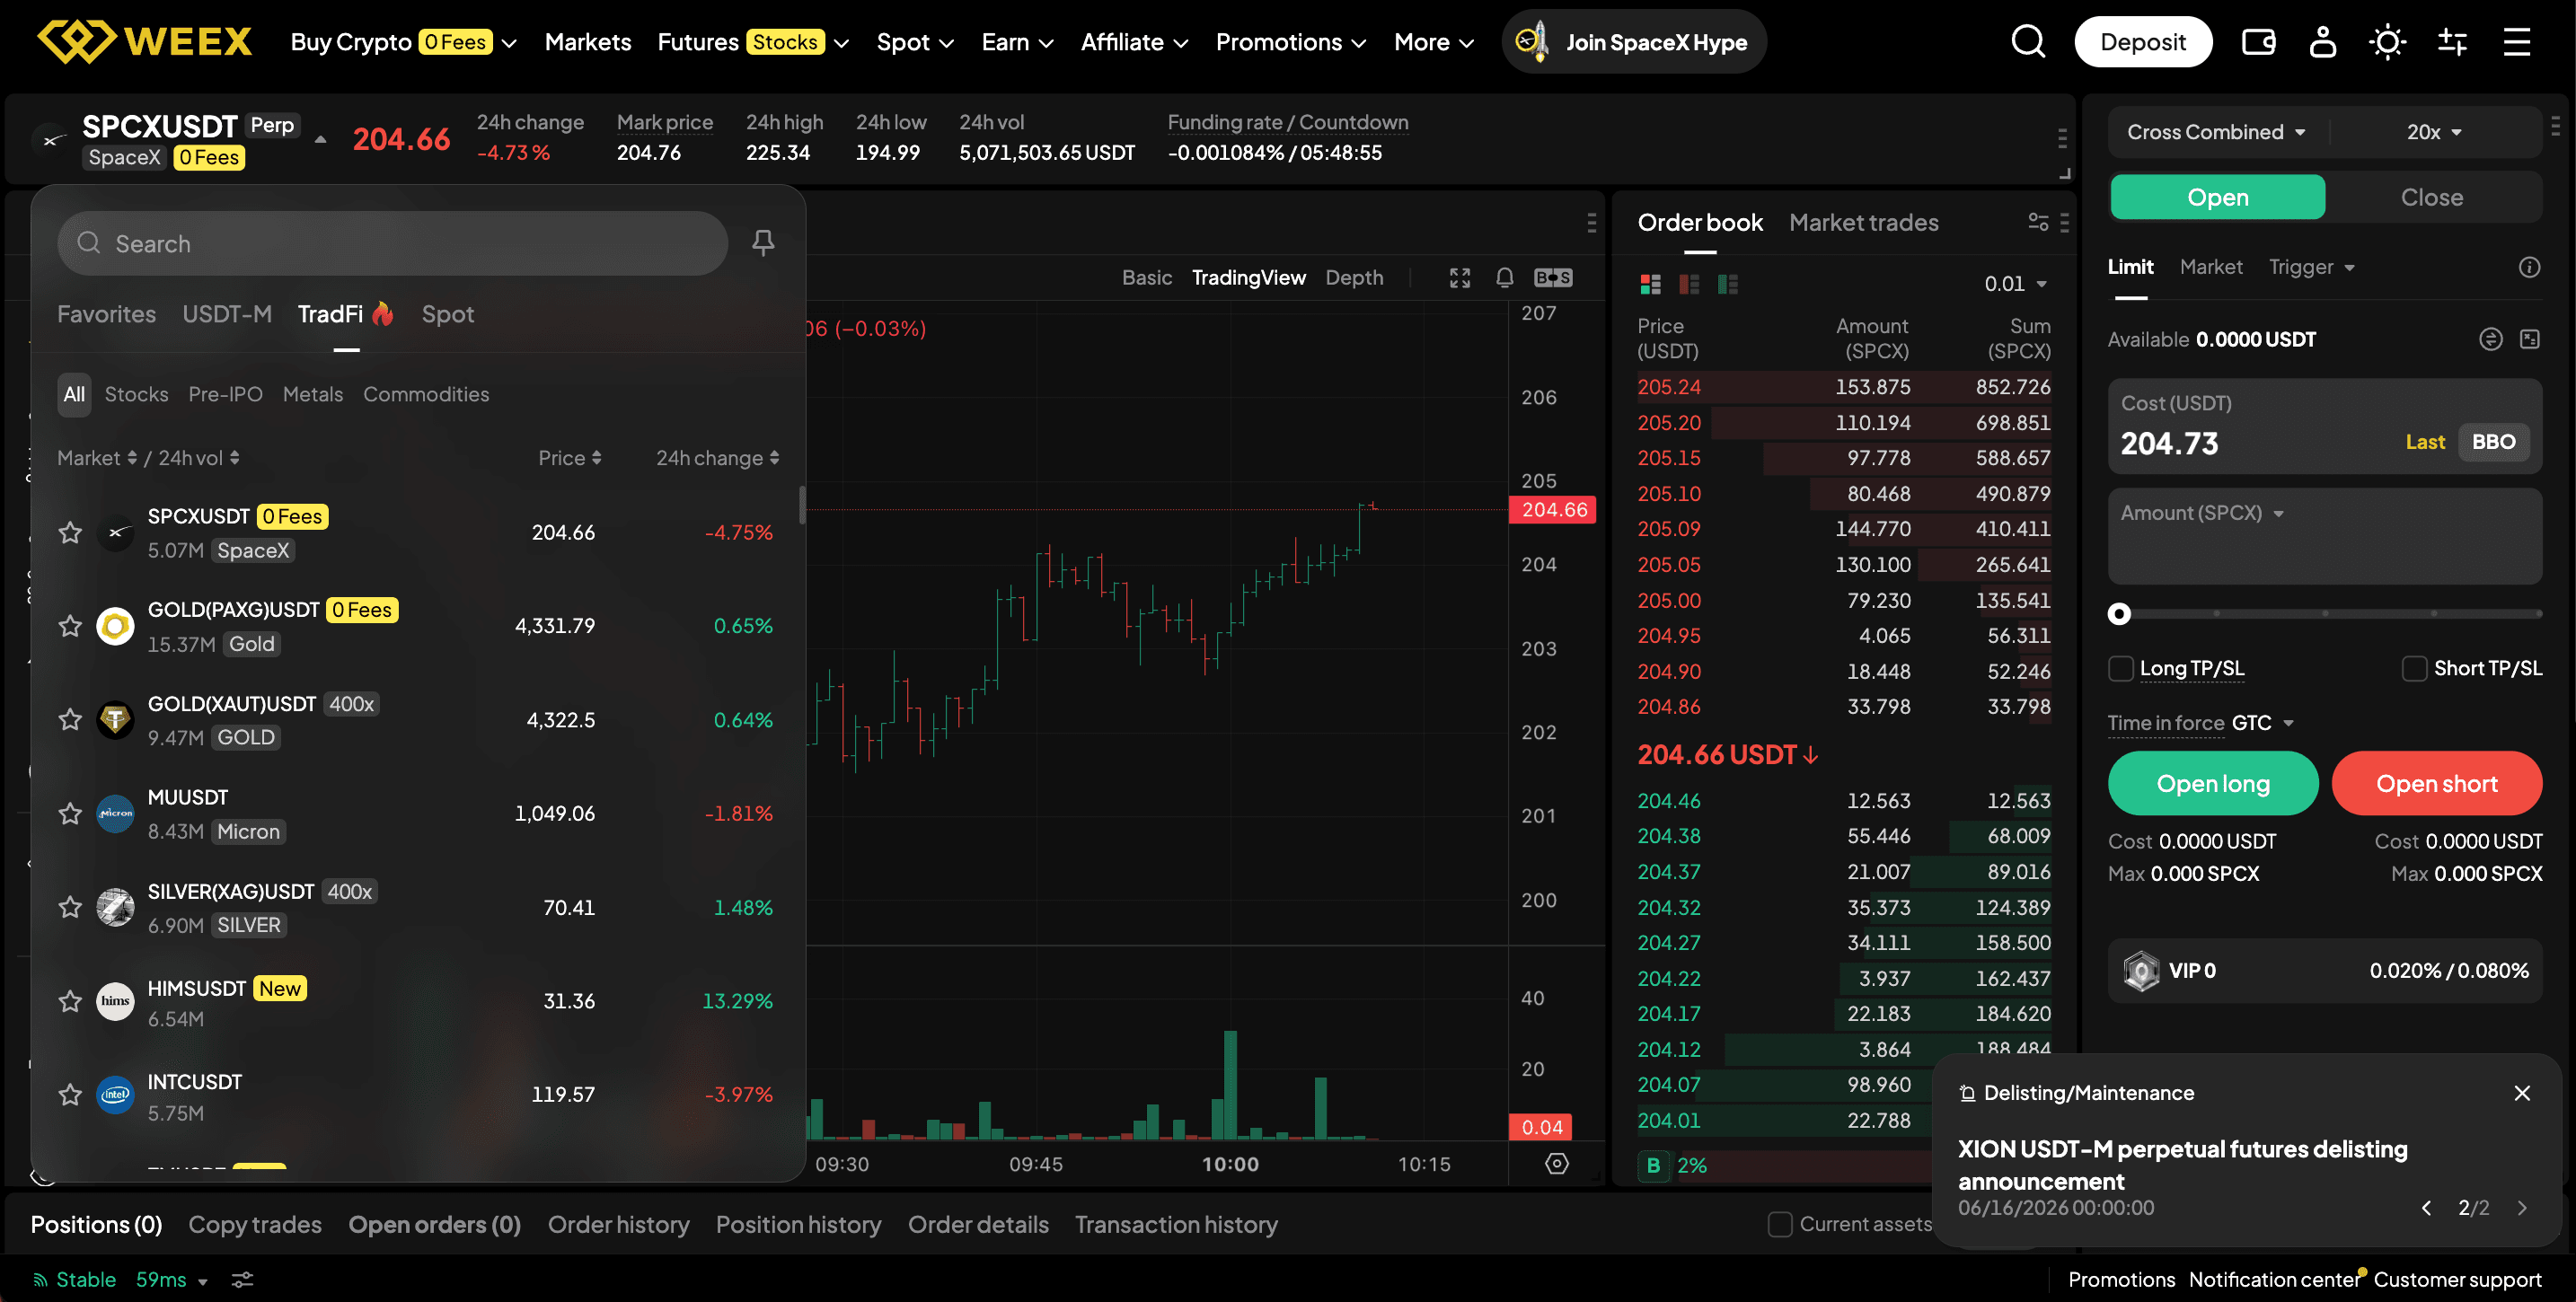Favorite GOLD(PAXG)USDT with the star
This screenshot has height=1302, width=2576.
point(70,626)
